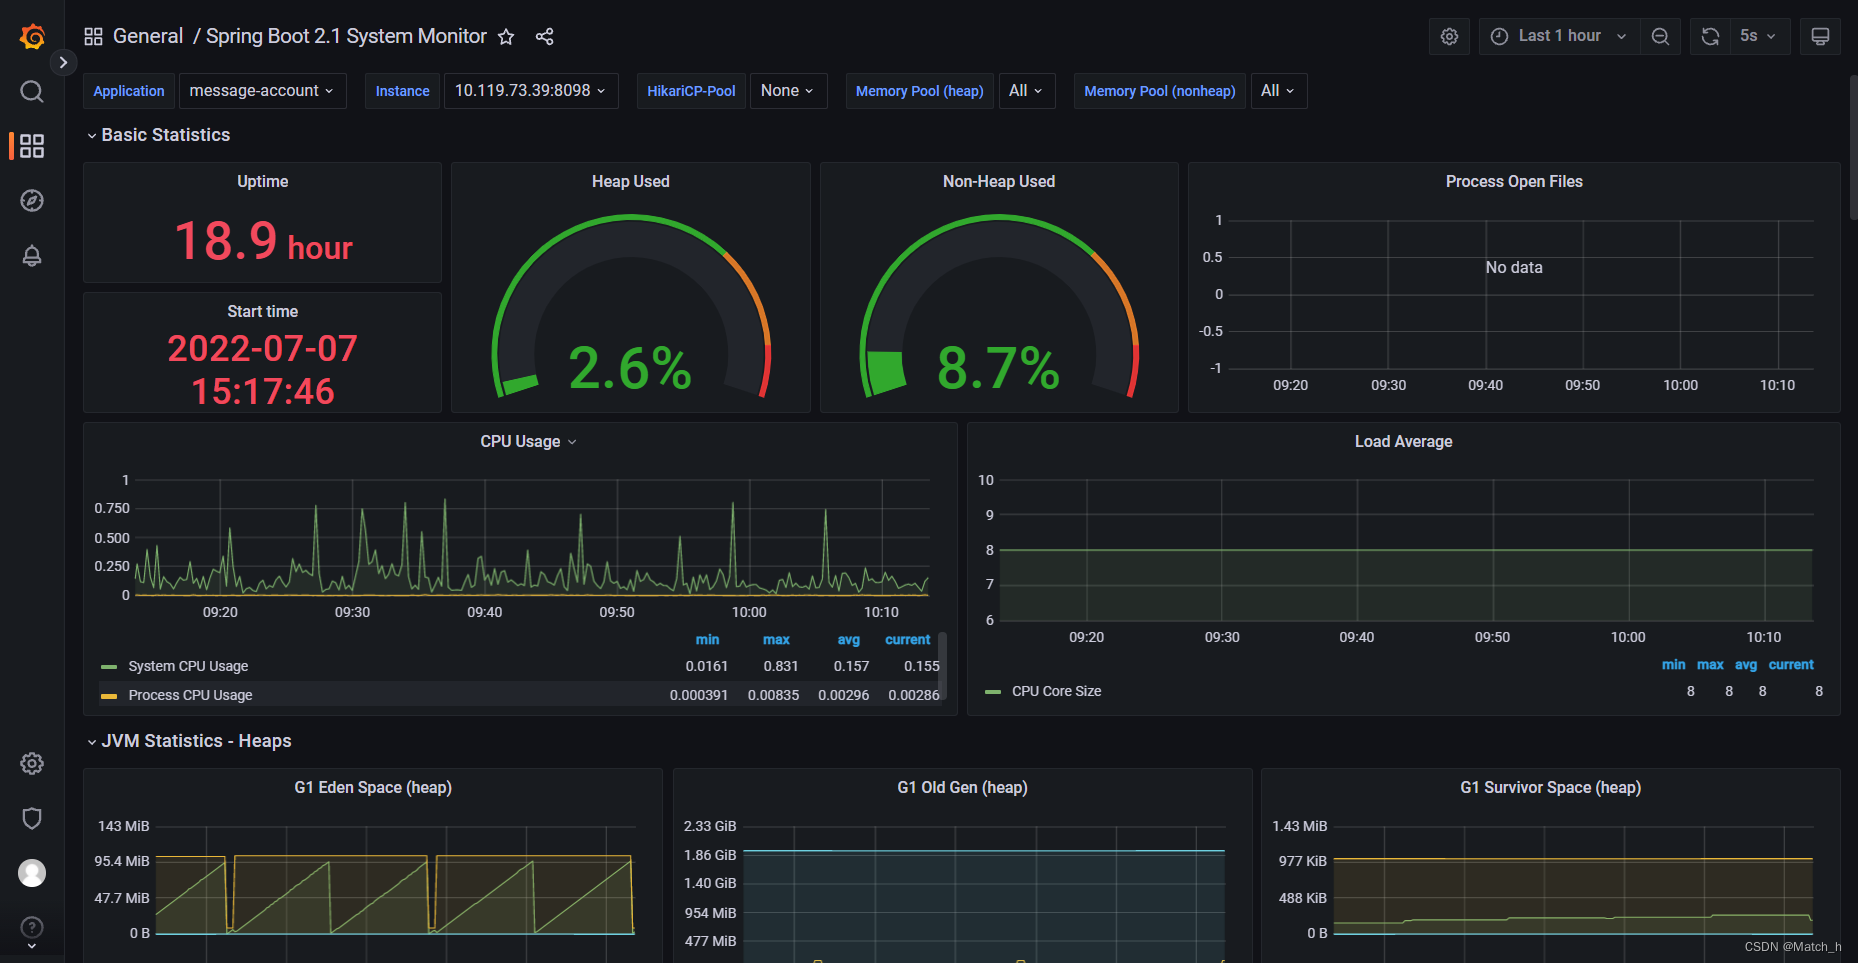
Task: Click the HikariCP-Pool variable label
Action: [691, 91]
